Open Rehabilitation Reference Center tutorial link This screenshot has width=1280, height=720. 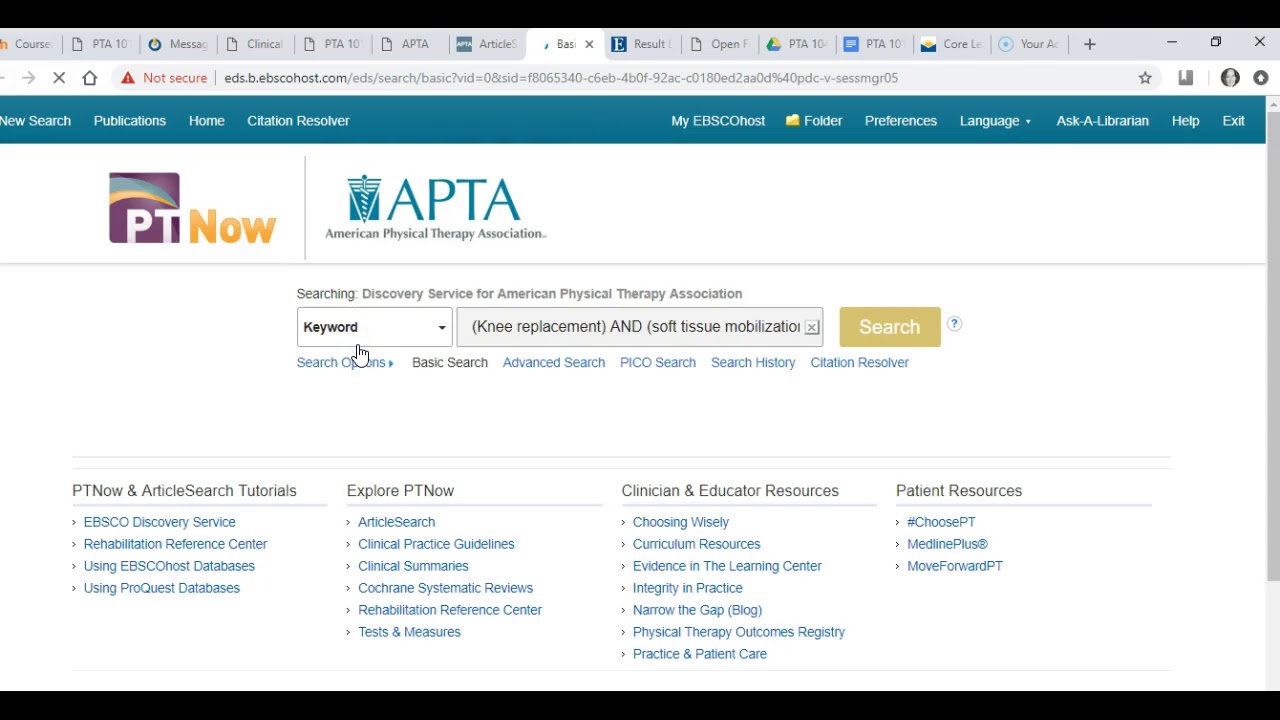(x=176, y=544)
